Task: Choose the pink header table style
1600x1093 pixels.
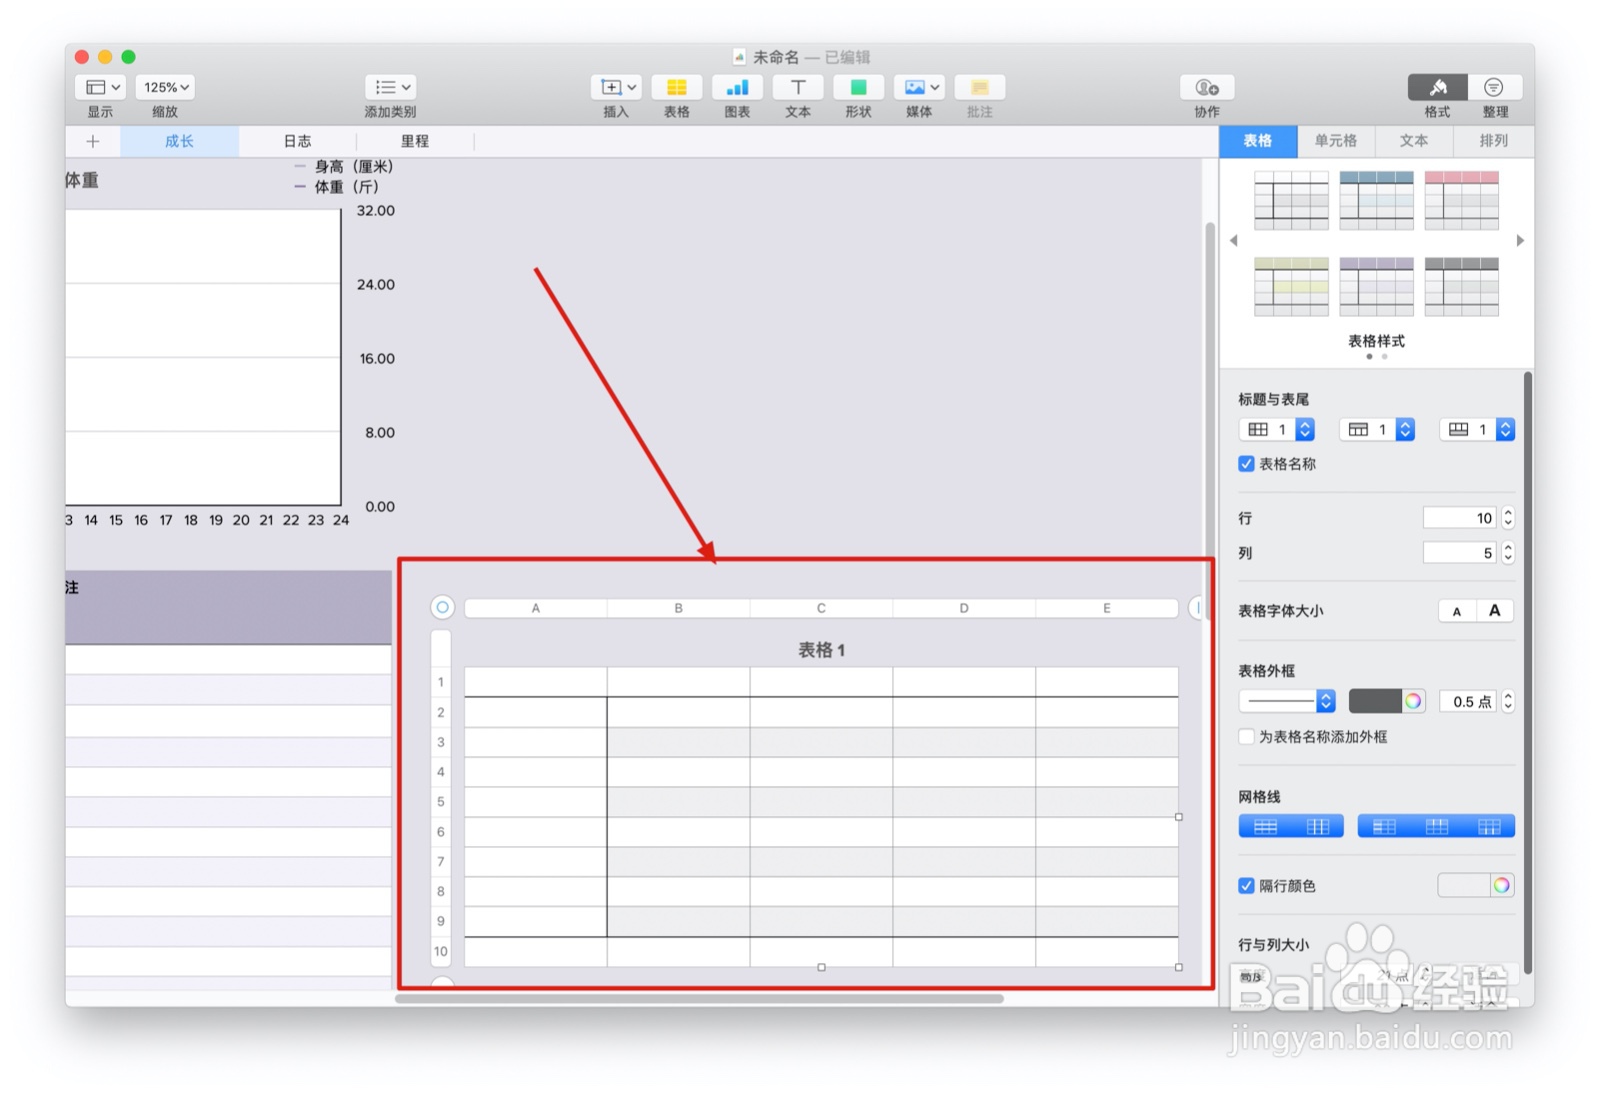Action: [x=1462, y=200]
